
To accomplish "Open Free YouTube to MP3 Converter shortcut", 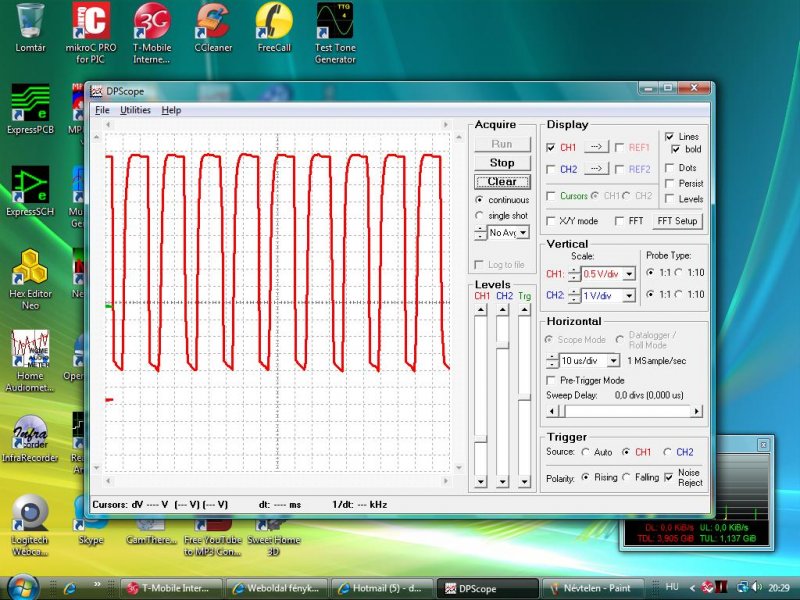I will [x=213, y=538].
